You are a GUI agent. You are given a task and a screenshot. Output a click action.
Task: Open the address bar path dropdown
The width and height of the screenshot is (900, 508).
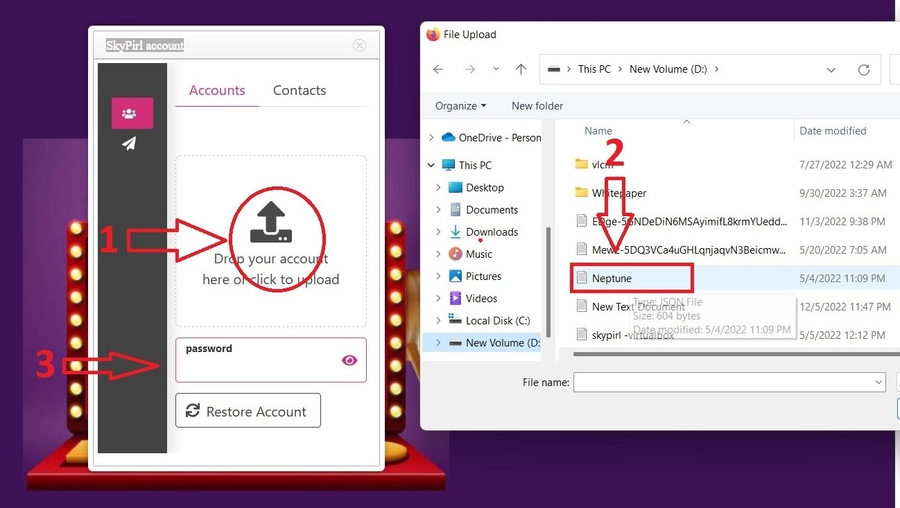point(831,70)
